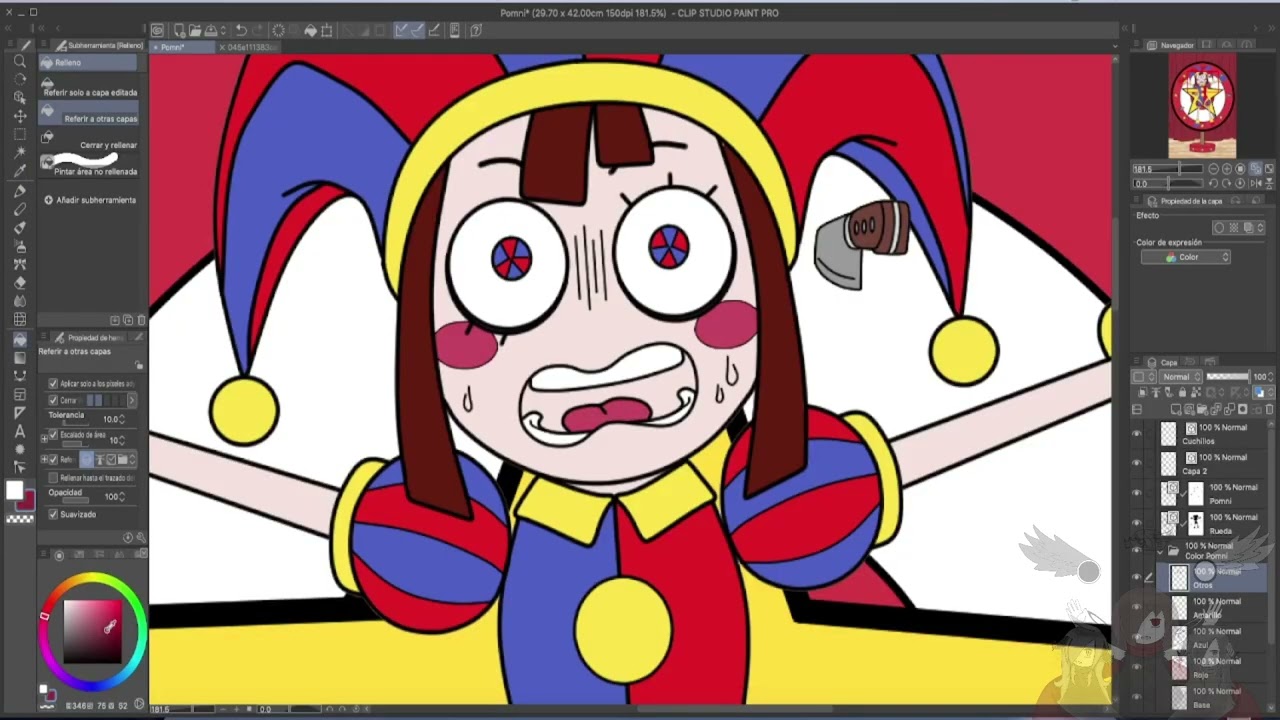Viewport: 1280px width, 720px height.
Task: Click the Undo arrow in command bar
Action: click(241, 31)
